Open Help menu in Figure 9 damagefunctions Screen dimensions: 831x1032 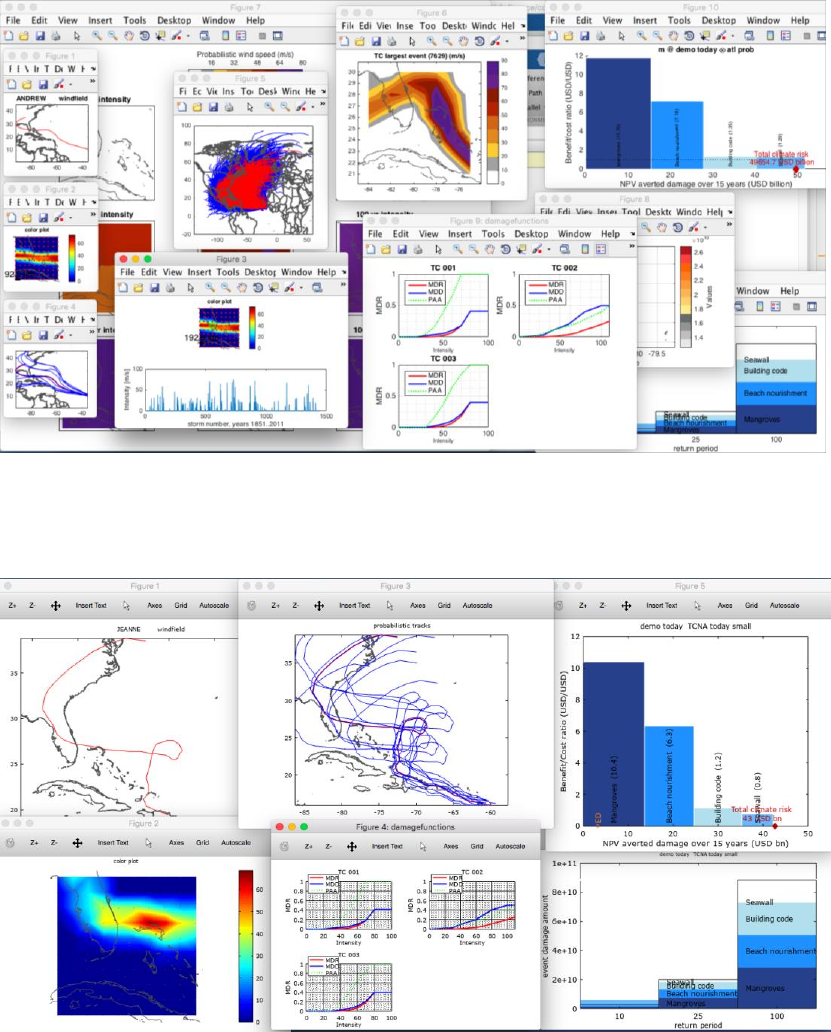tap(610, 234)
